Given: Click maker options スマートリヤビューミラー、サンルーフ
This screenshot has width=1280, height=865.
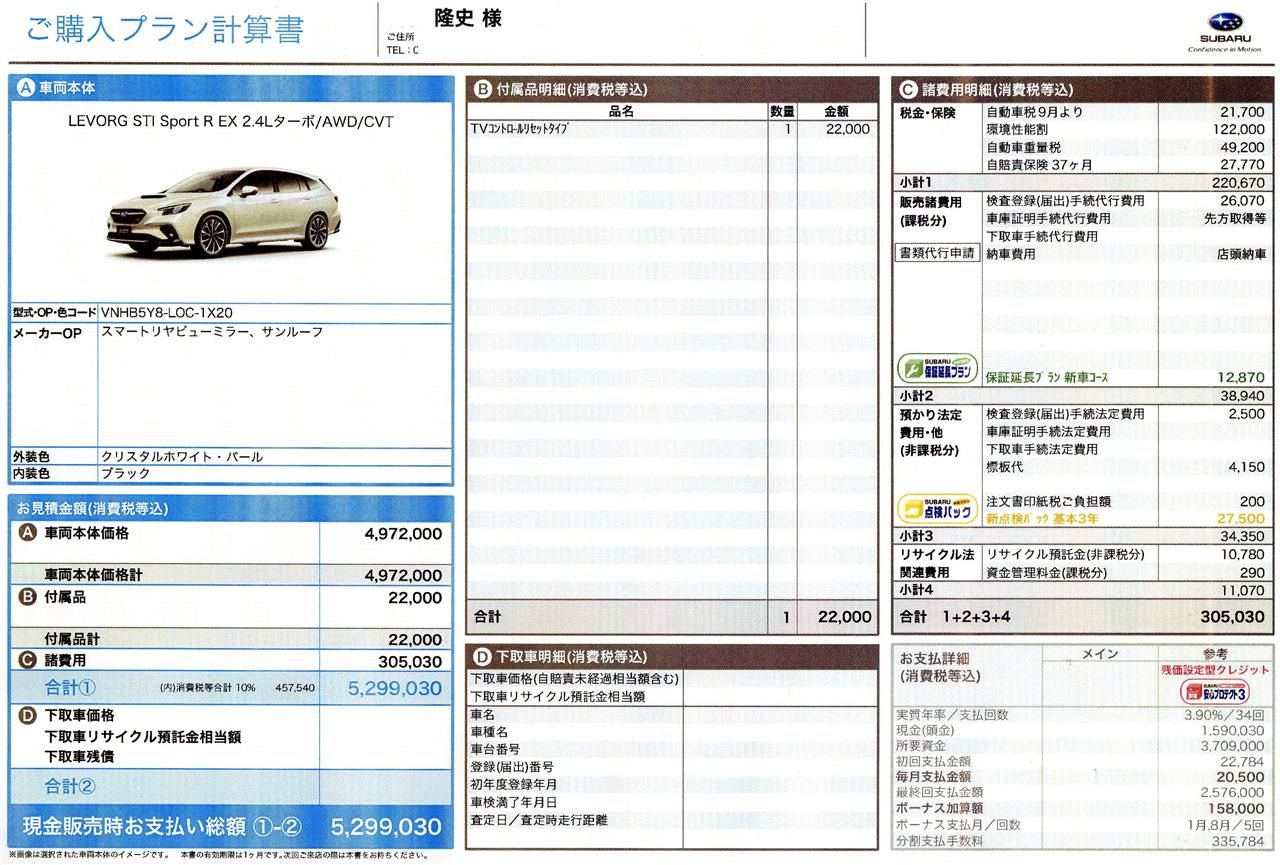Looking at the screenshot, I should point(213,332).
